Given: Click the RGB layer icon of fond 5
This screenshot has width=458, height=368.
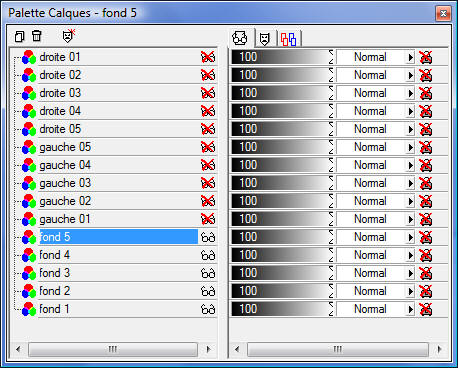Looking at the screenshot, I should [29, 237].
